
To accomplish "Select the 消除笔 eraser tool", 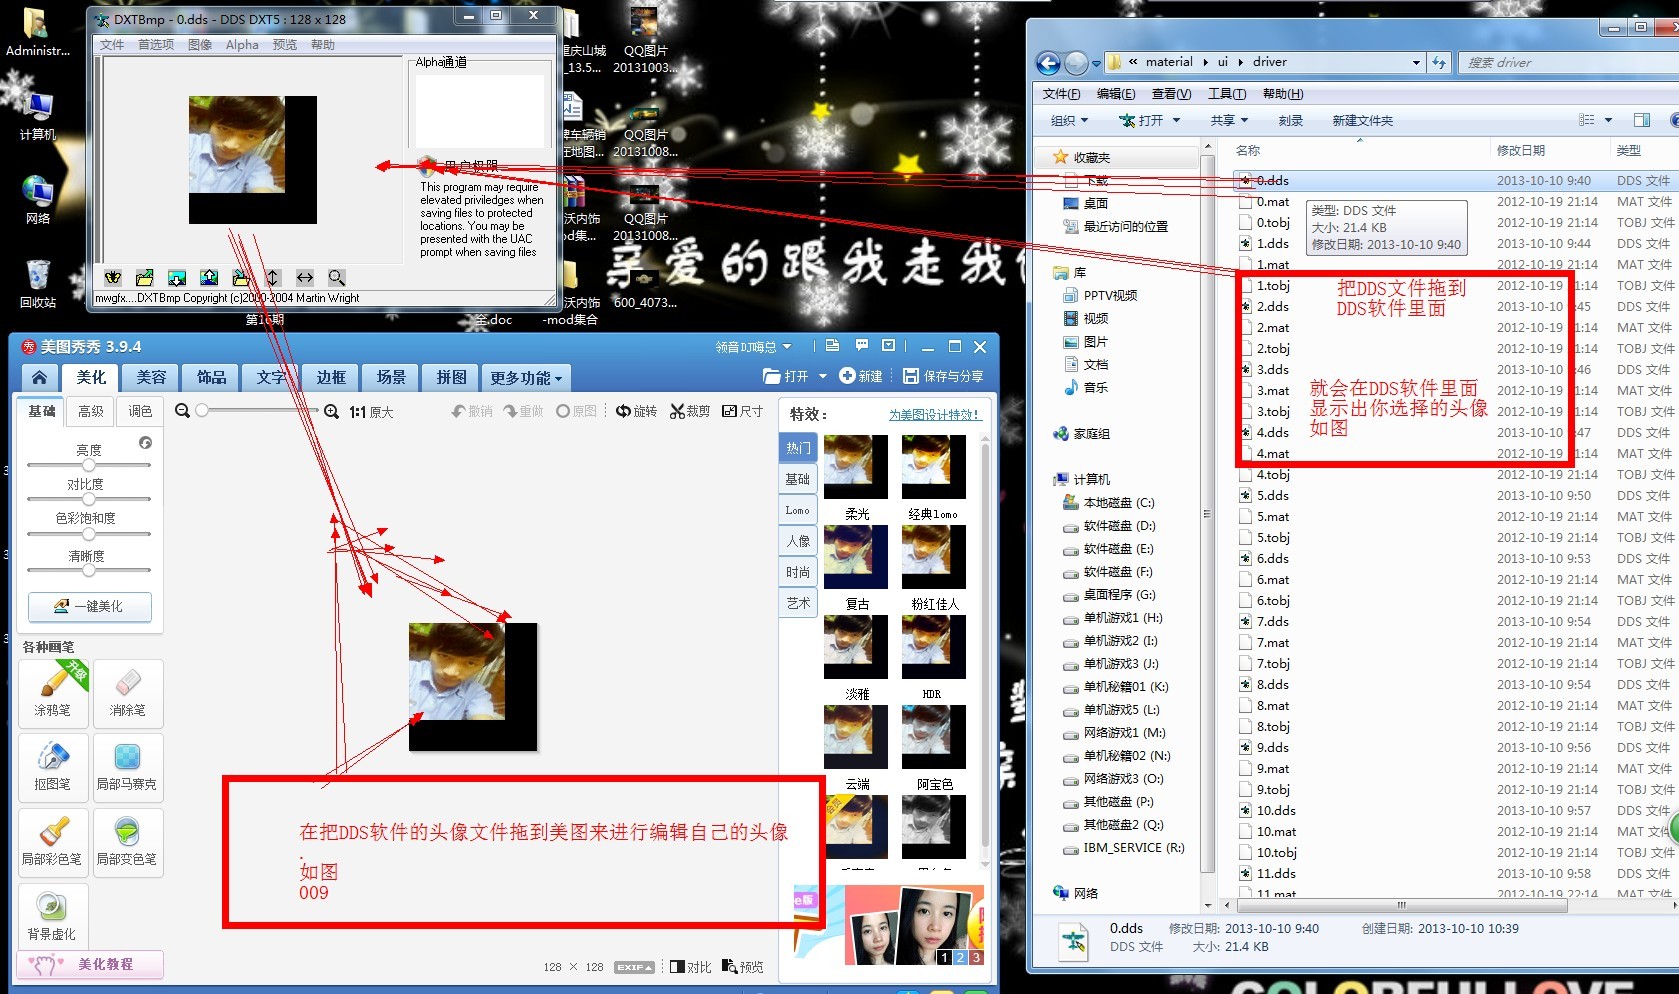I will click(x=127, y=692).
